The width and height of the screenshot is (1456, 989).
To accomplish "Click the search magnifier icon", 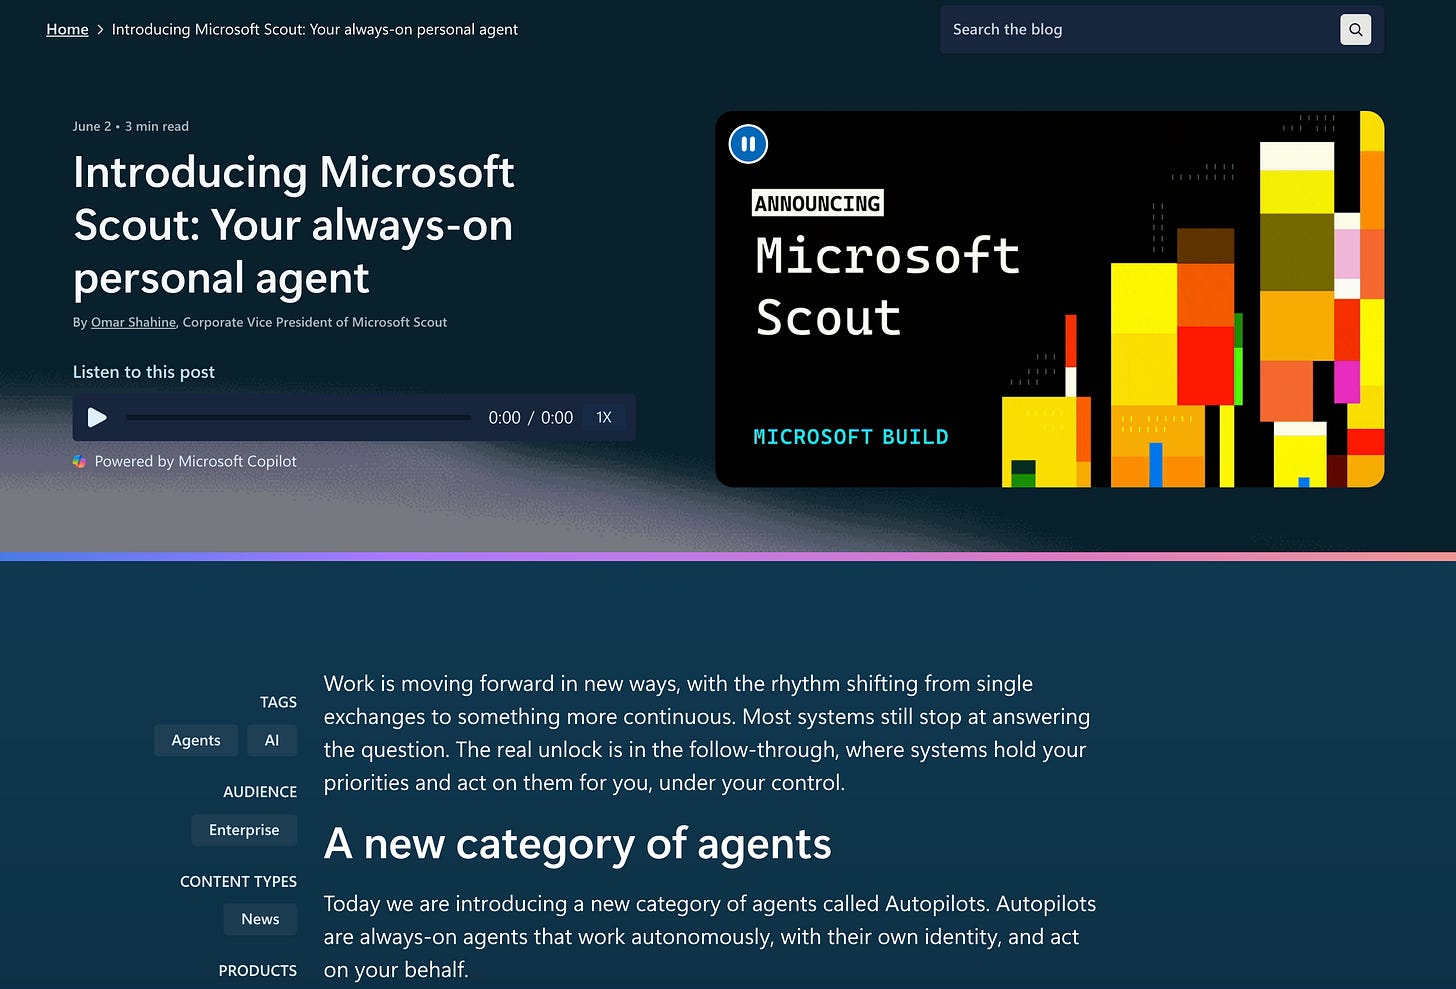I will 1355,30.
